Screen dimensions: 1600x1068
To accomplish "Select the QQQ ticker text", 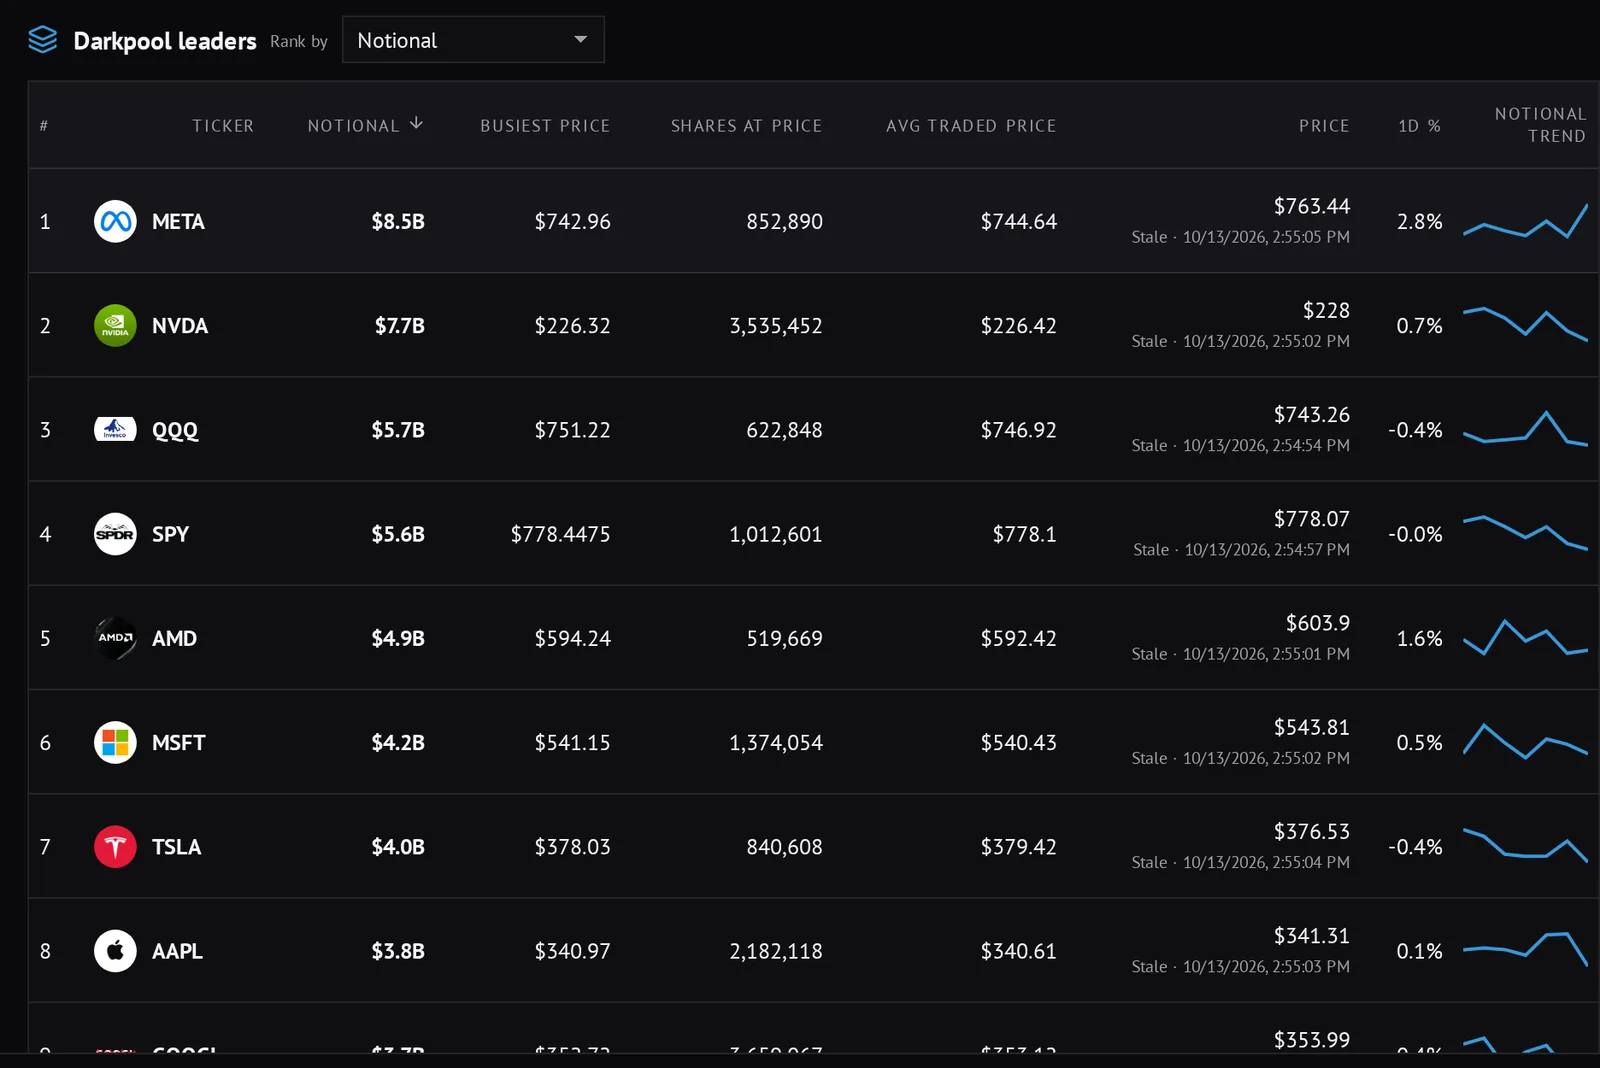I will pos(175,431).
